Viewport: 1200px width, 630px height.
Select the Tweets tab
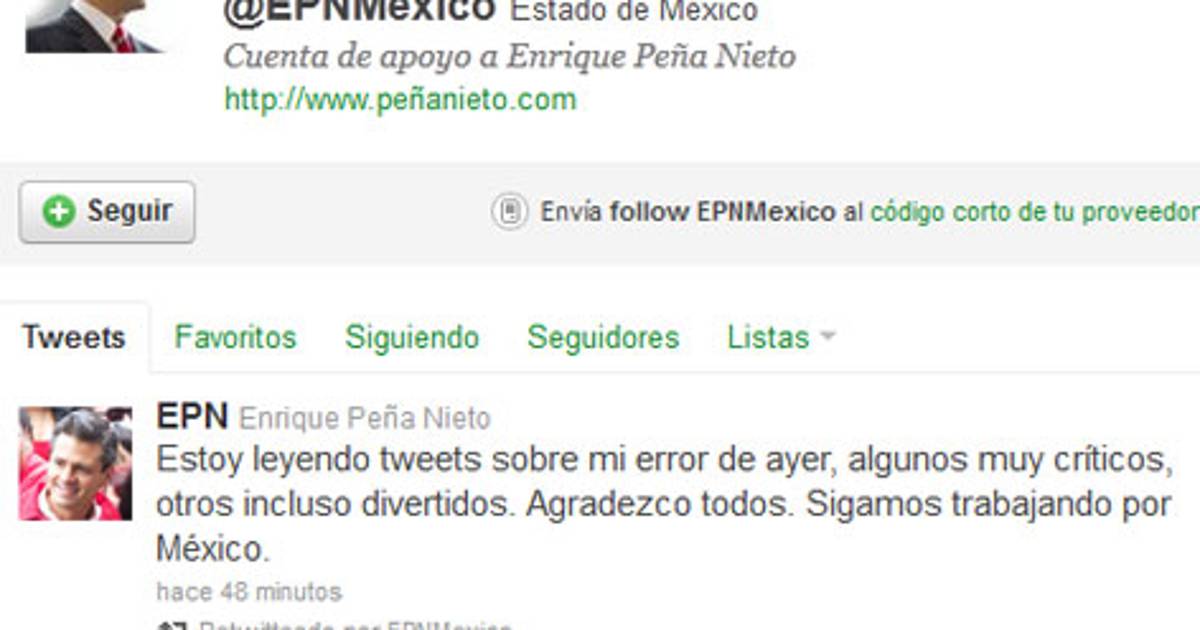pos(74,337)
